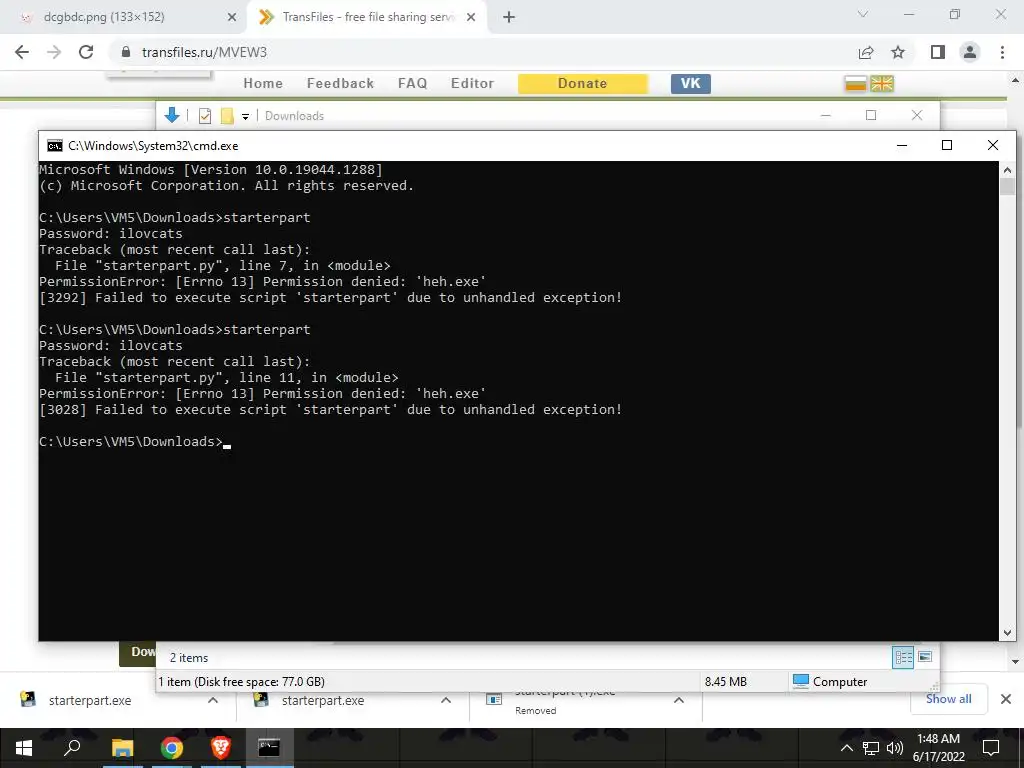Expand Quick Access Toolbar dropdown in Downloads window
This screenshot has width=1024, height=768.
[x=246, y=117]
